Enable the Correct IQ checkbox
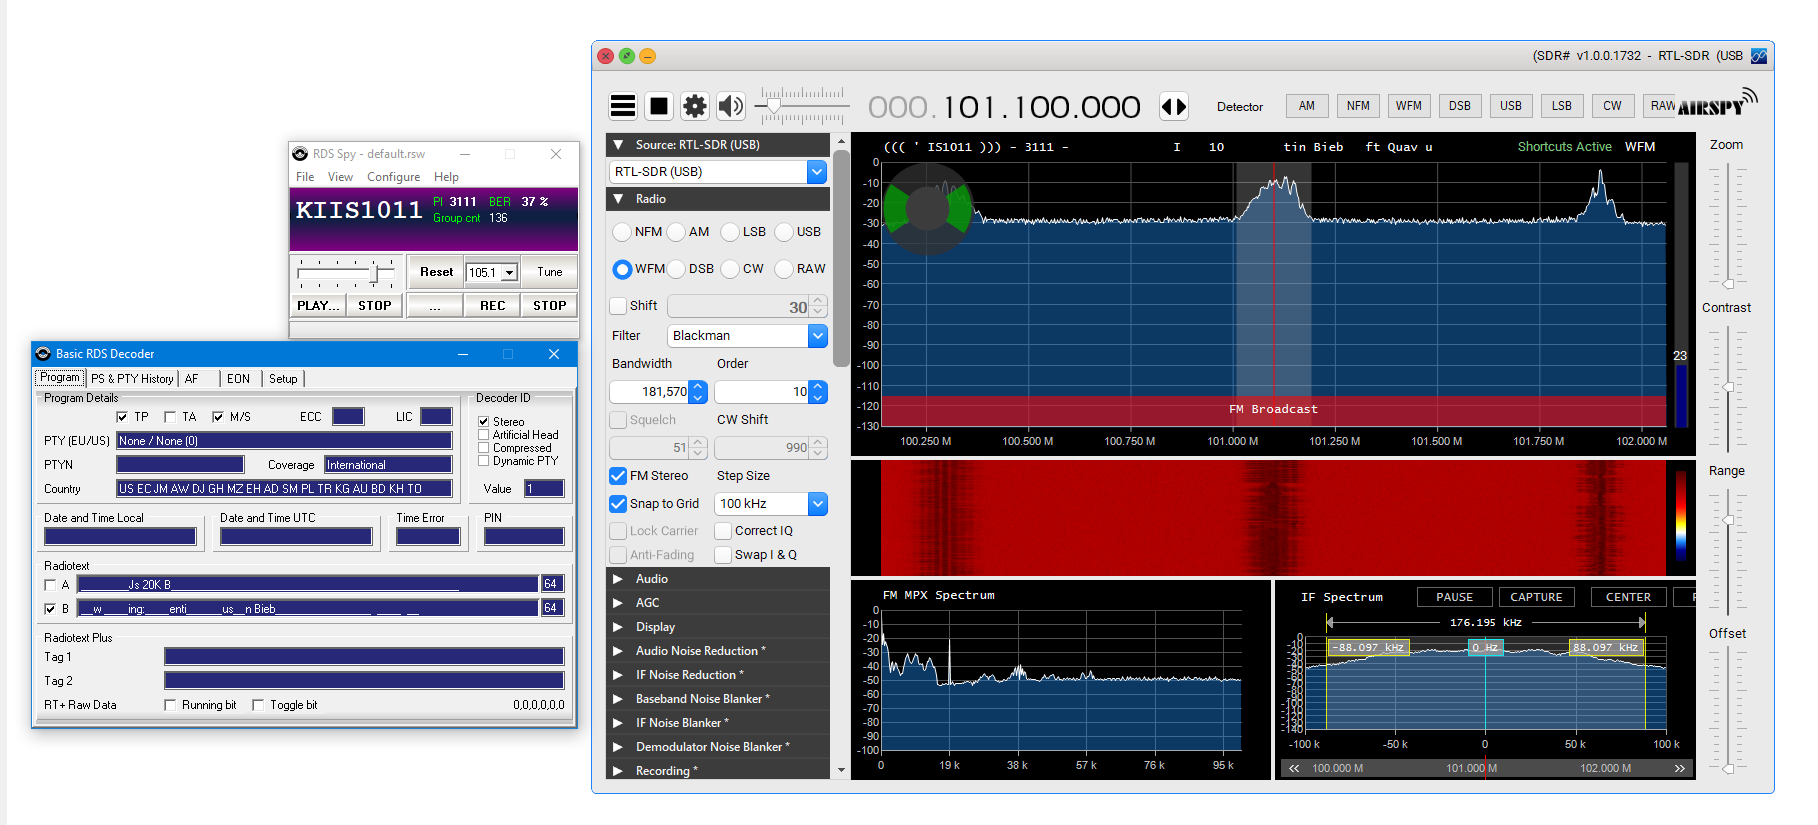This screenshot has width=1818, height=825. 723,531
